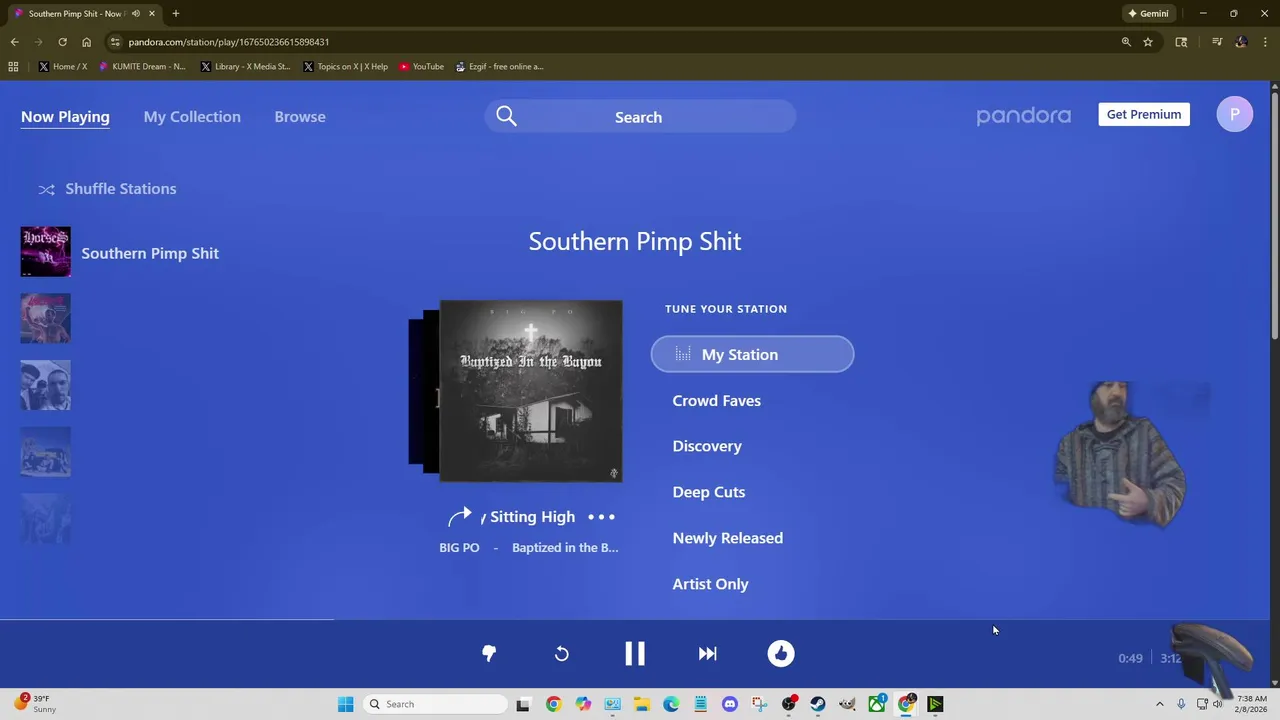Open the Browse tab
Viewport: 1280px width, 720px height.
click(x=300, y=117)
